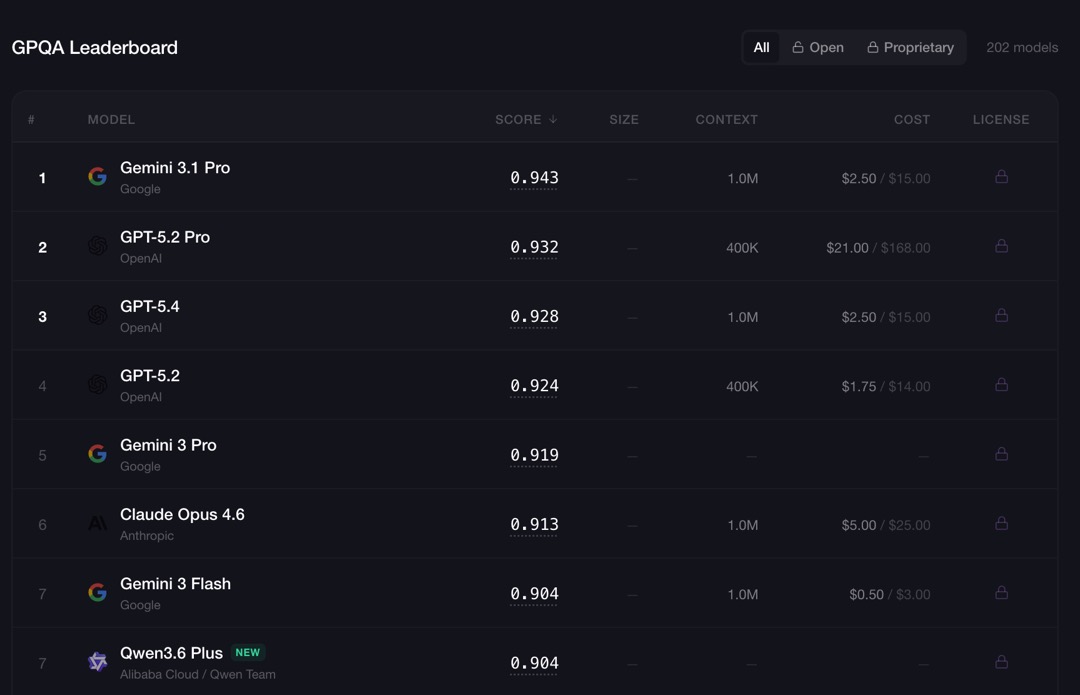1080x695 pixels.
Task: Select the All models filter
Action: click(761, 47)
